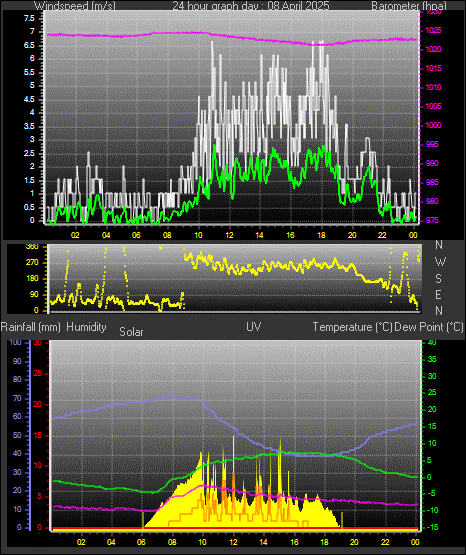Select 1000 on the barometer axis
This screenshot has height=555, width=466.
pyautogui.click(x=433, y=125)
